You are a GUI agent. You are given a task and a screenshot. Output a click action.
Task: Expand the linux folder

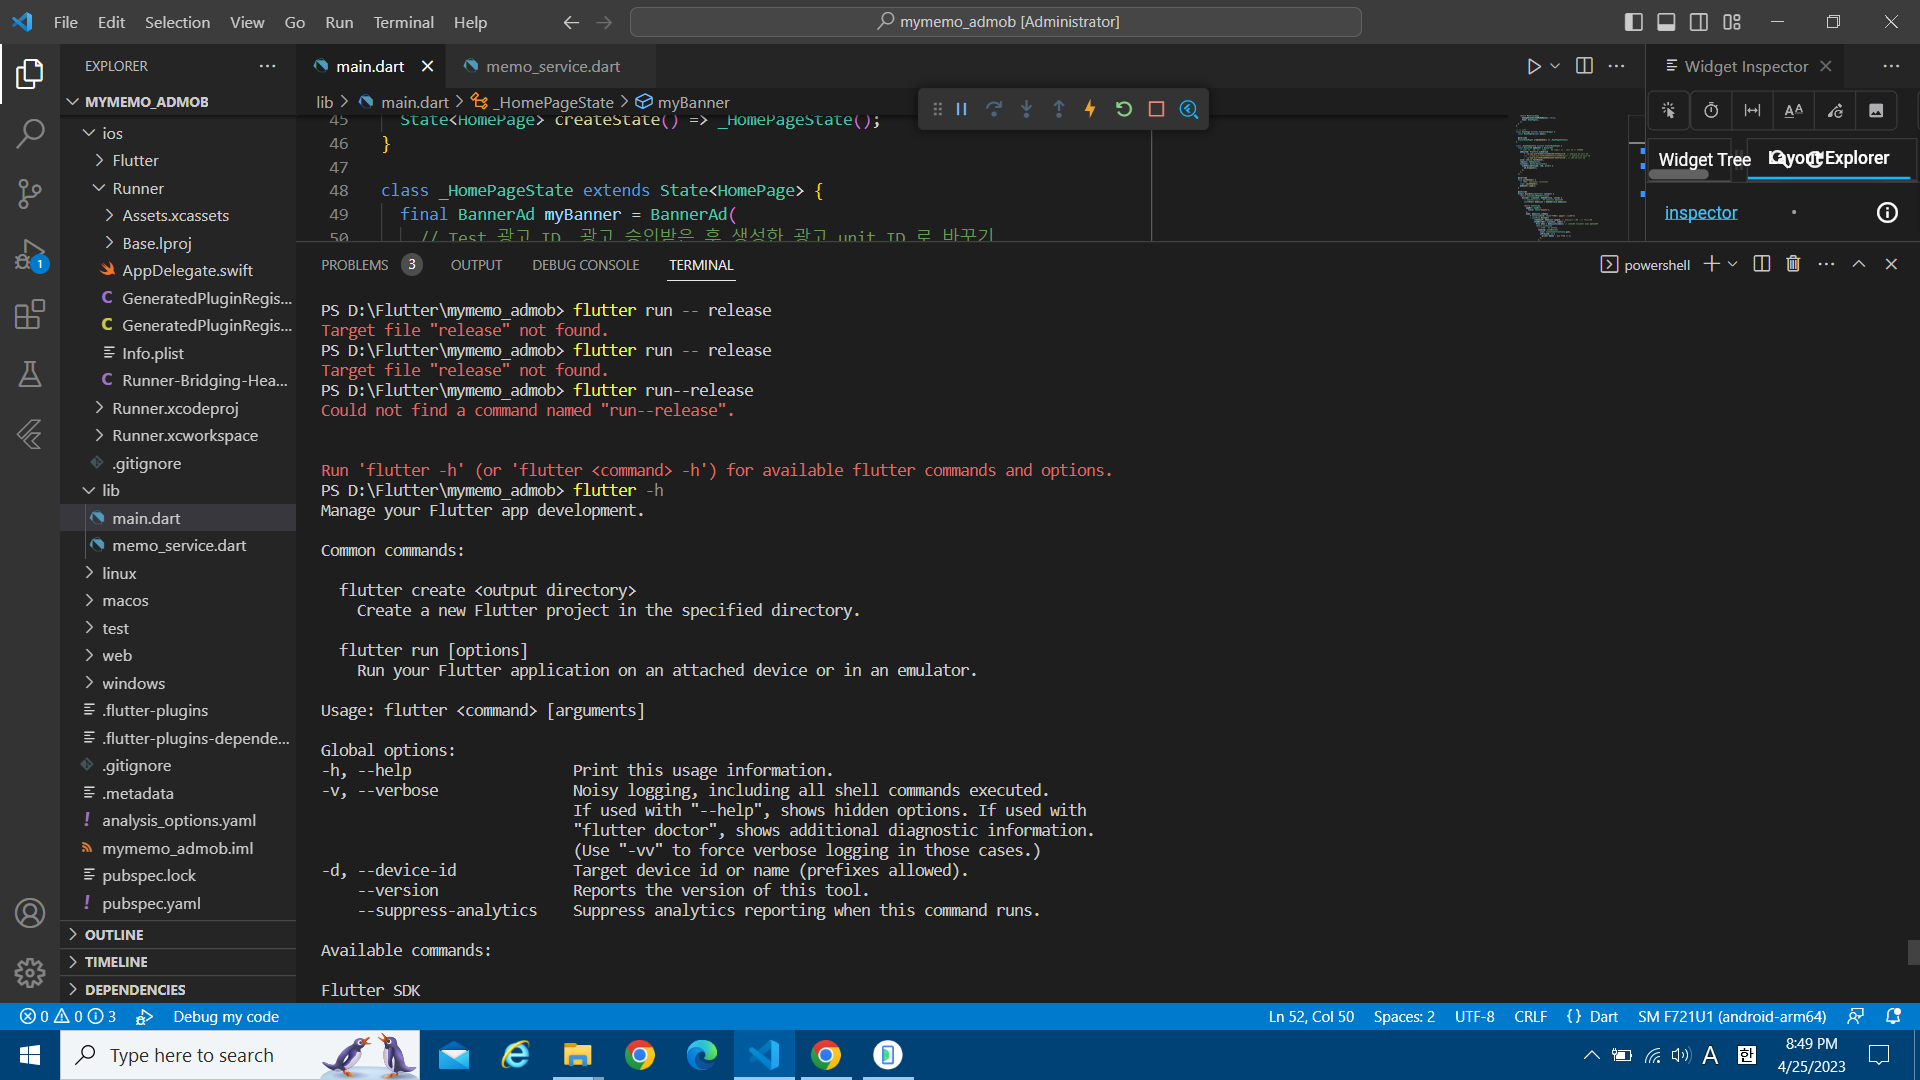point(178,573)
